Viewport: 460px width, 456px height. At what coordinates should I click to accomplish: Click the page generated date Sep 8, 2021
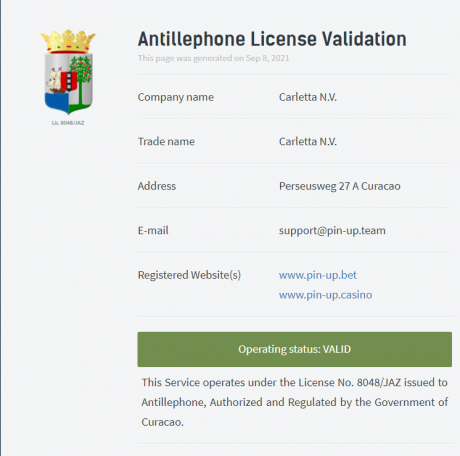(267, 58)
